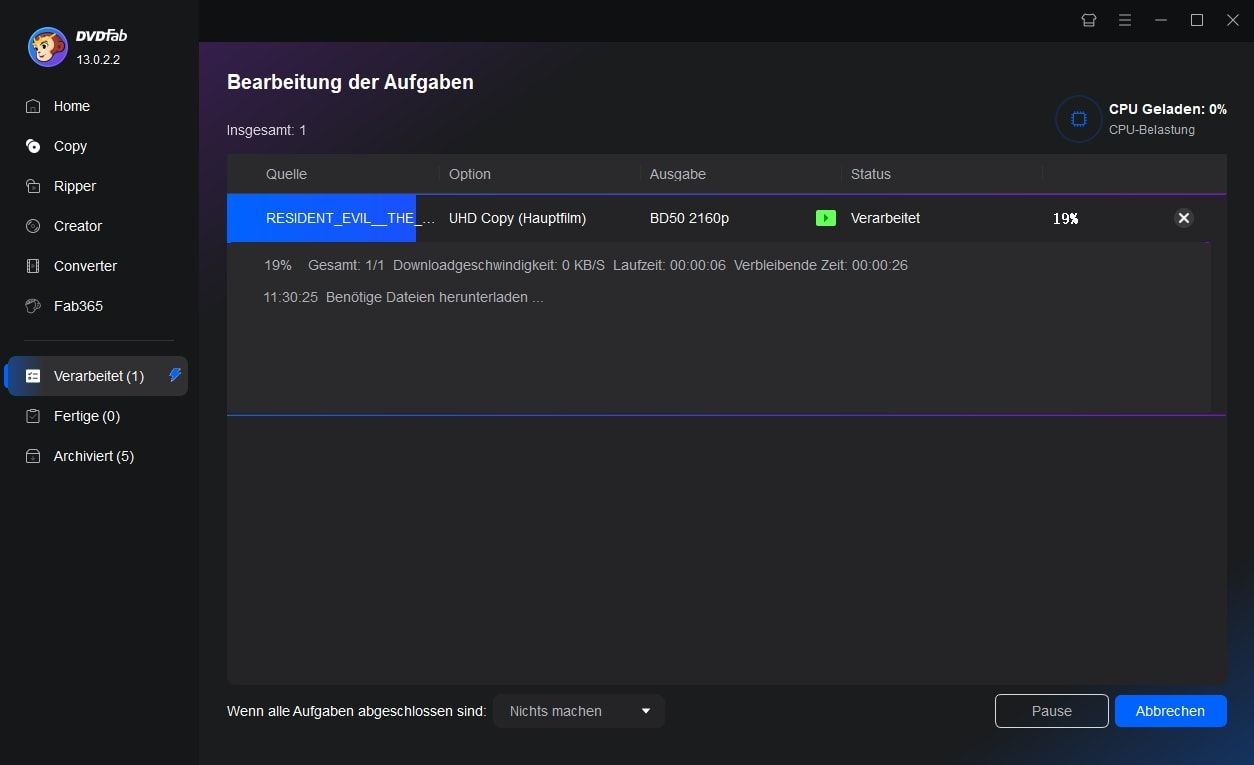This screenshot has width=1254, height=765.
Task: Click the Abbrechen button
Action: click(x=1170, y=711)
